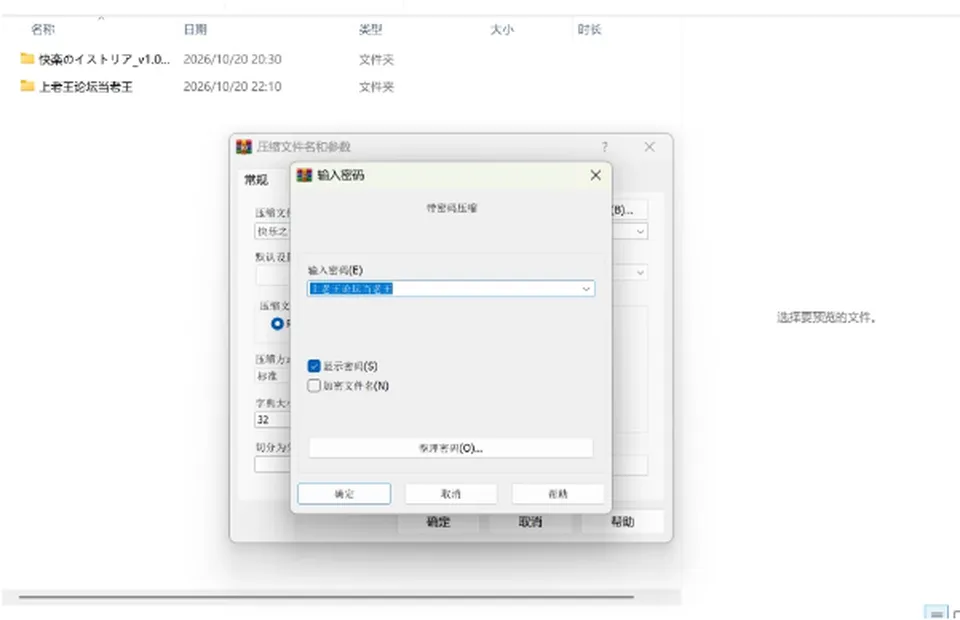Sort files by 日期 column header
This screenshot has width=960, height=620.
(x=195, y=29)
